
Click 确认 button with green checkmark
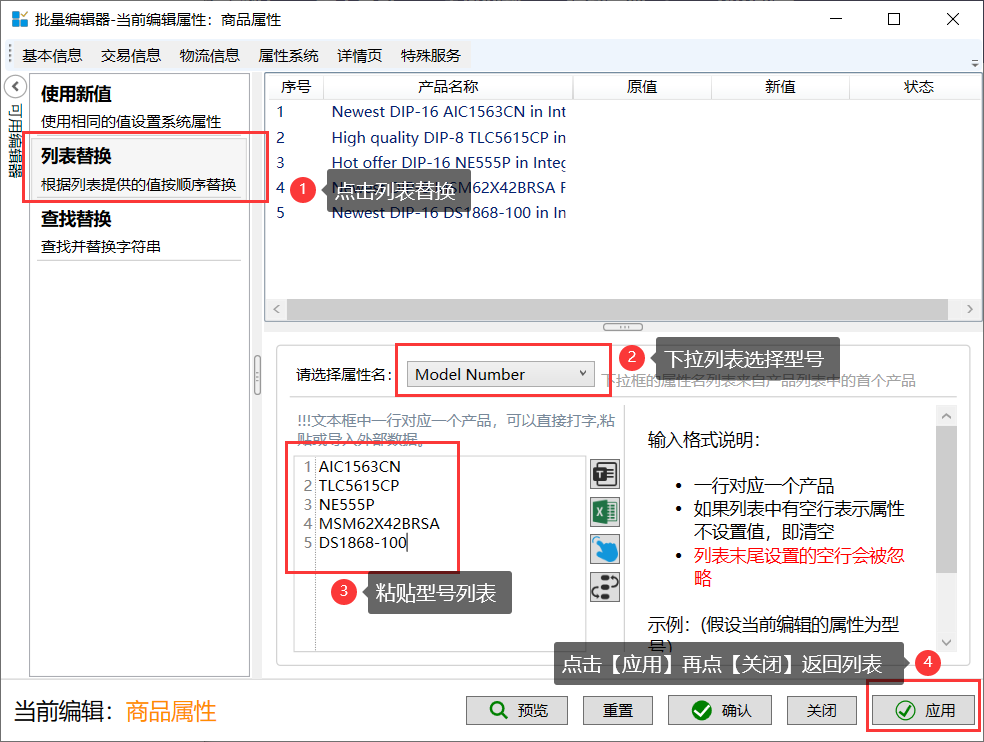point(719,710)
